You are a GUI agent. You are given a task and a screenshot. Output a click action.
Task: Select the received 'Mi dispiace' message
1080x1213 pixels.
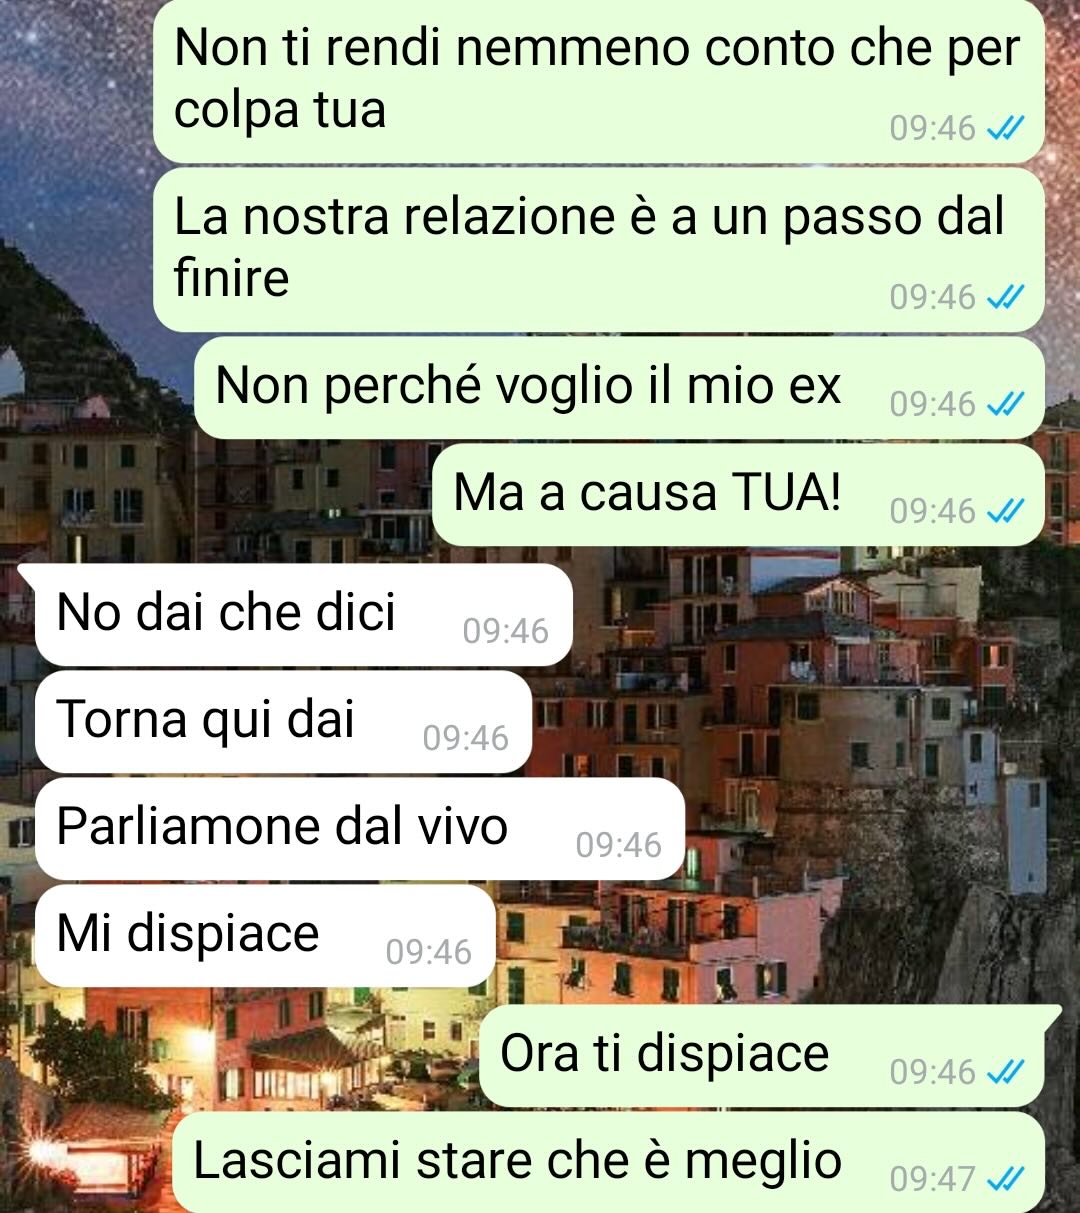pos(265,935)
